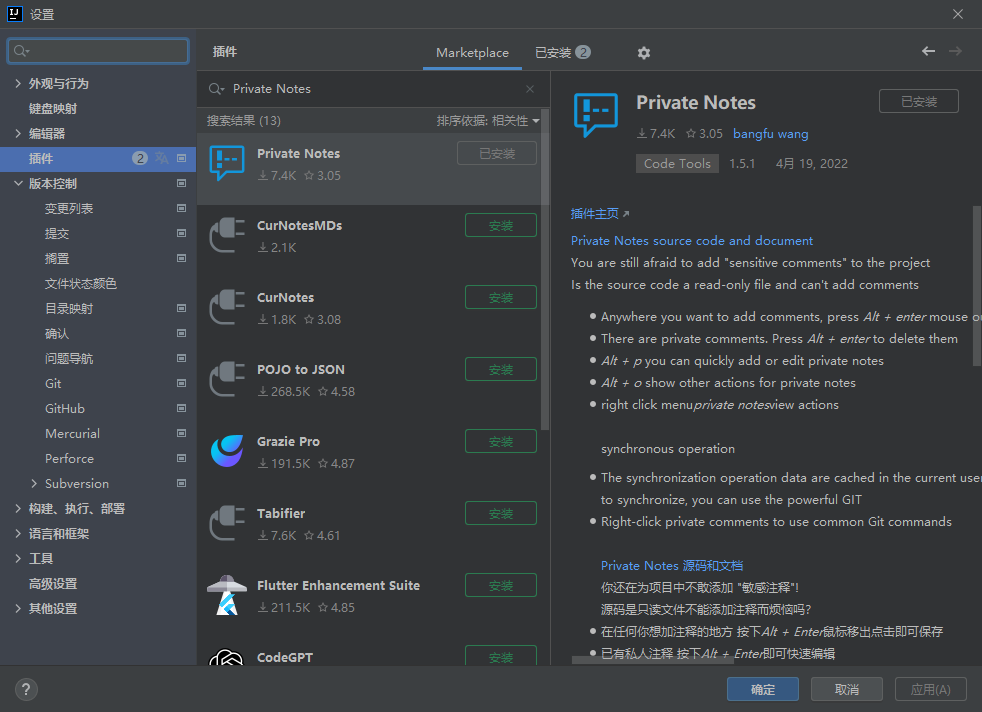Install the CurNotes plugin
Viewport: 982px width, 712px height.
click(500, 297)
